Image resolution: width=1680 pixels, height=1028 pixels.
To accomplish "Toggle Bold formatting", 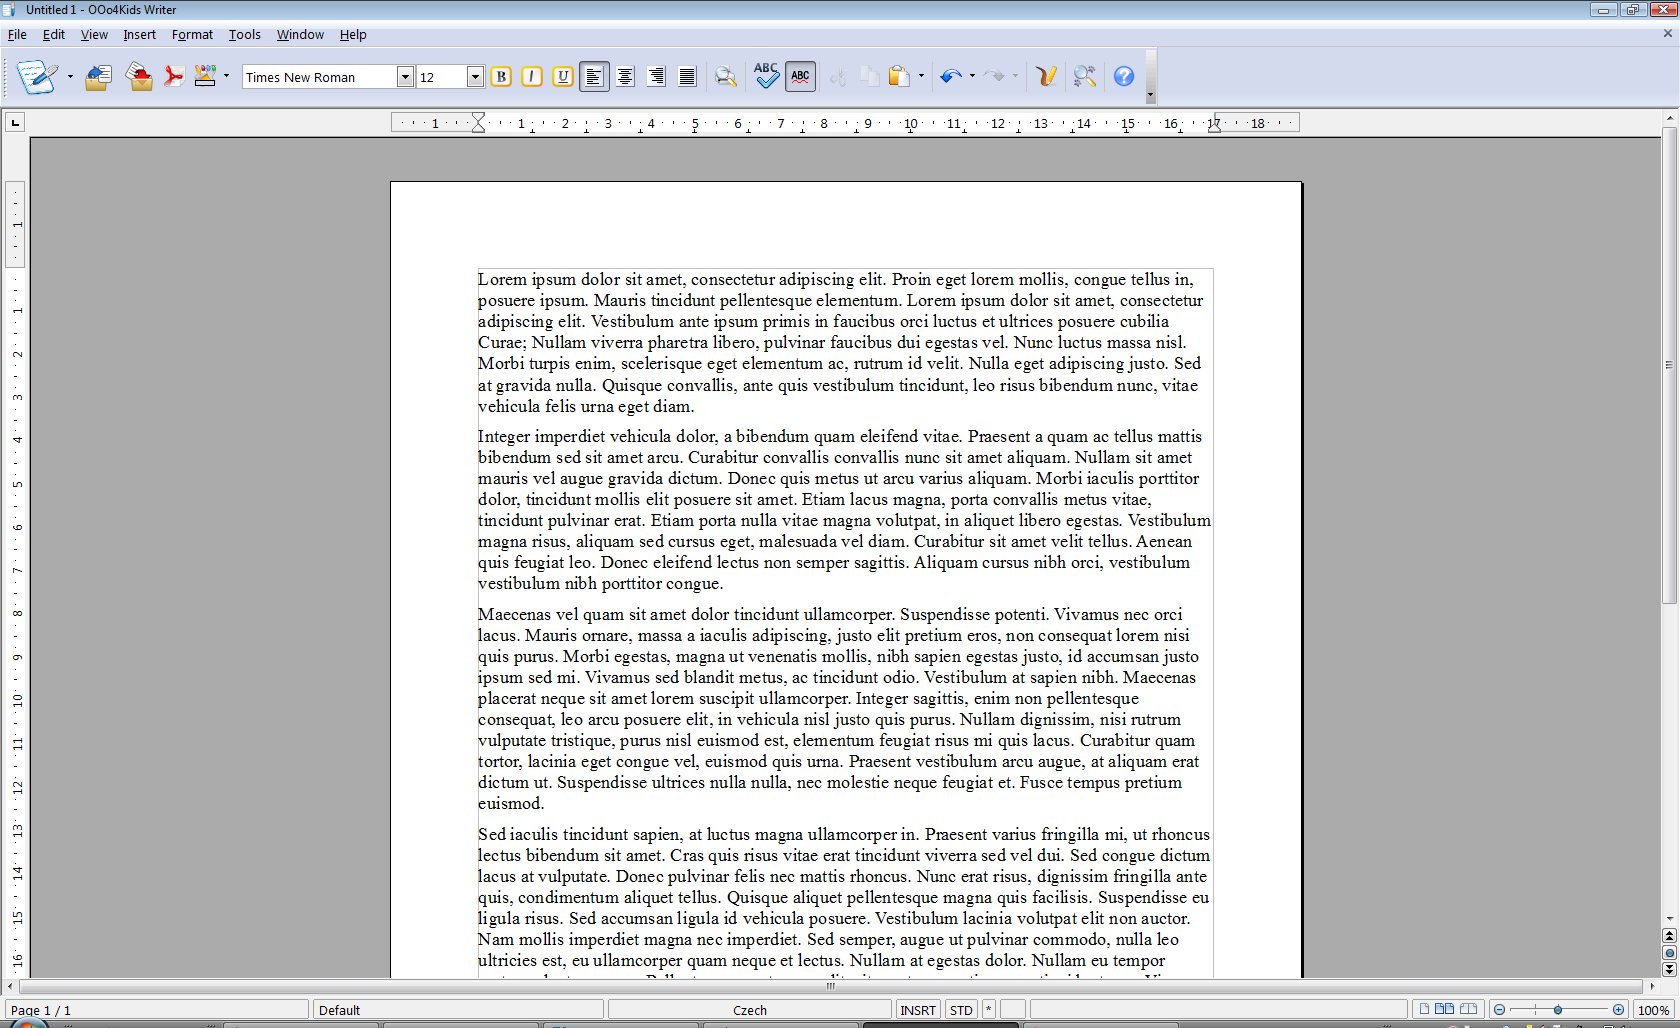I will pos(502,77).
